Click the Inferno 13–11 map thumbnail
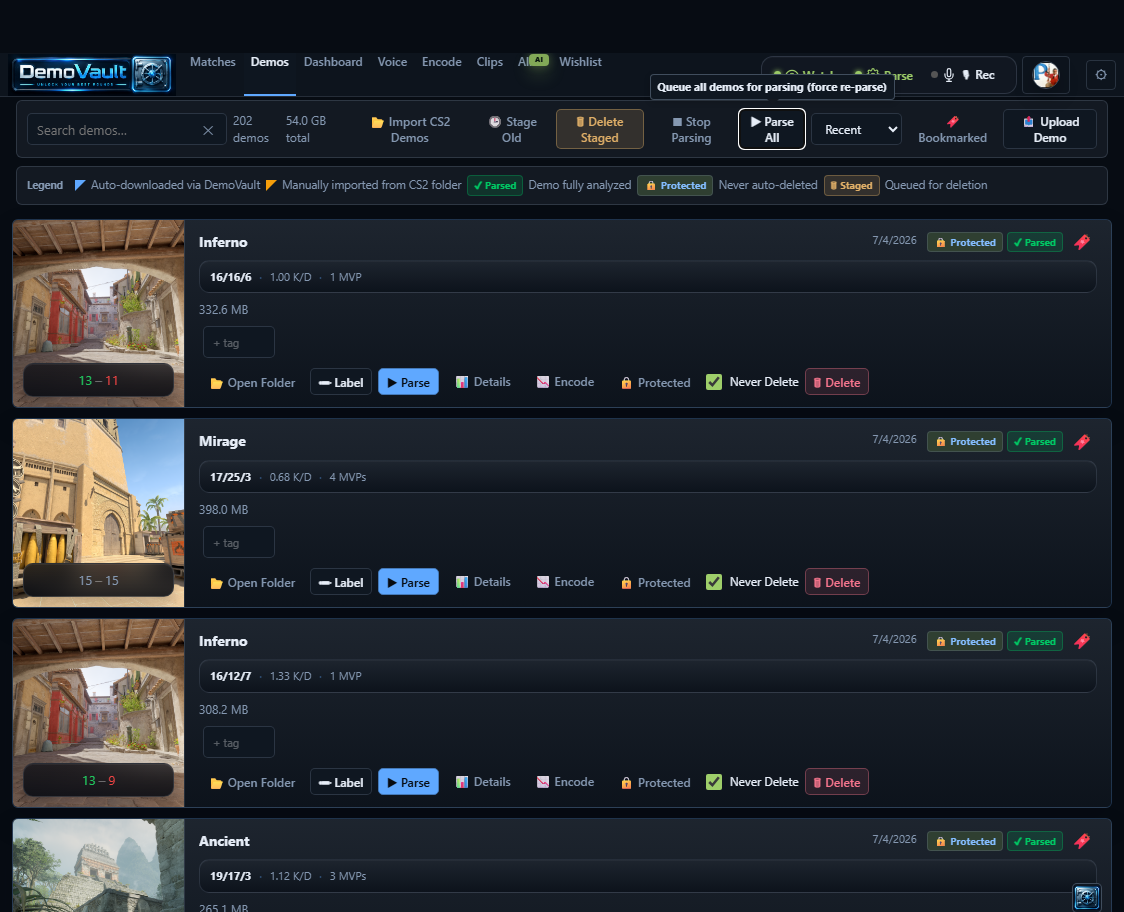Screen dimensions: 1124x912 [98, 313]
